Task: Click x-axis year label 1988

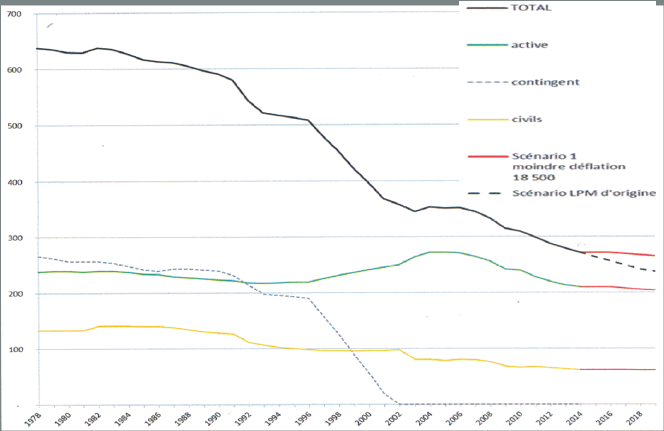Action: click(183, 418)
